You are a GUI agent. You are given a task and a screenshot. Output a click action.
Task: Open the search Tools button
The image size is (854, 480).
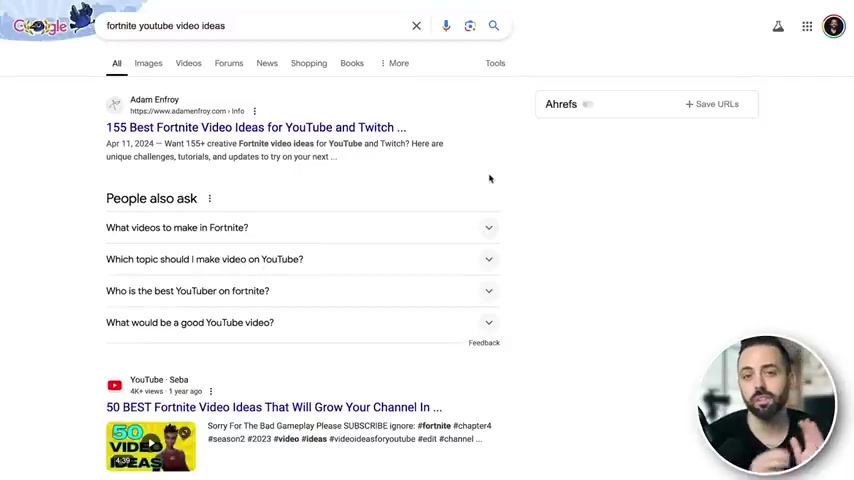tap(495, 63)
